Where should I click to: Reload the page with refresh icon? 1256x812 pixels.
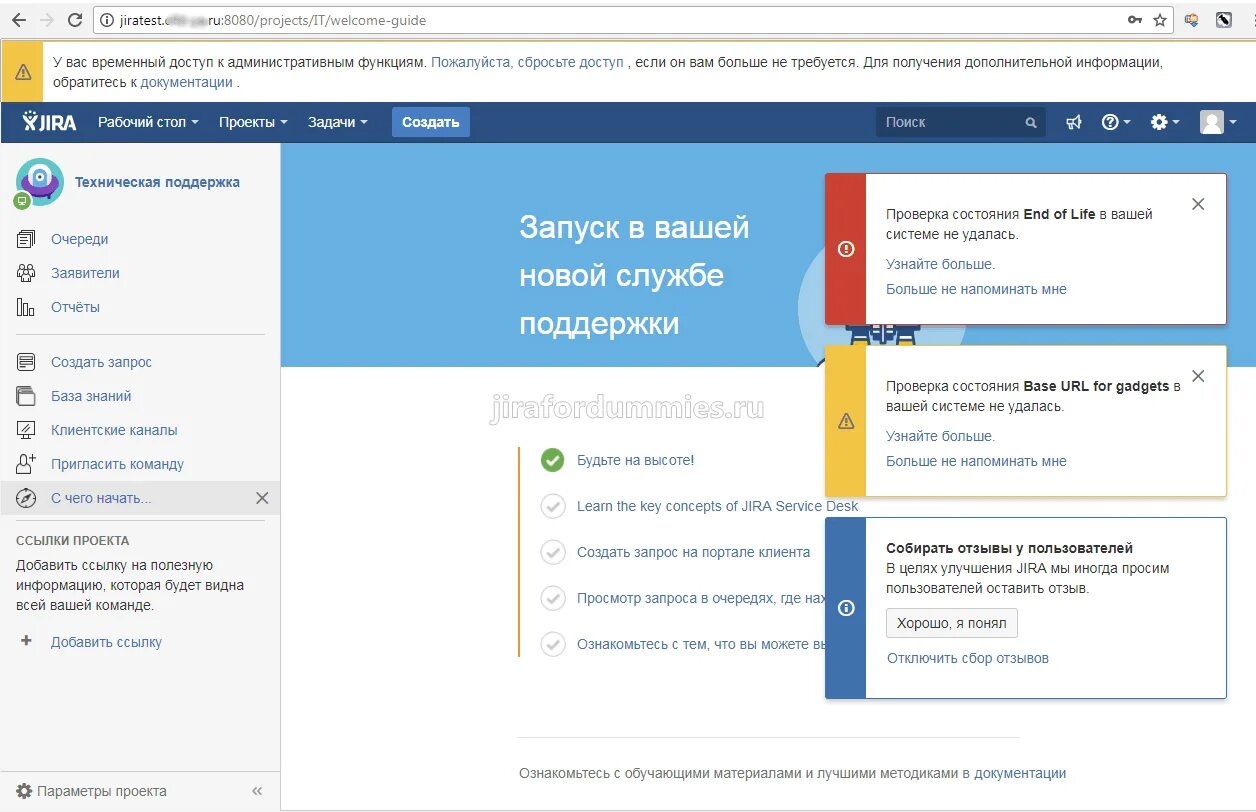point(75,20)
